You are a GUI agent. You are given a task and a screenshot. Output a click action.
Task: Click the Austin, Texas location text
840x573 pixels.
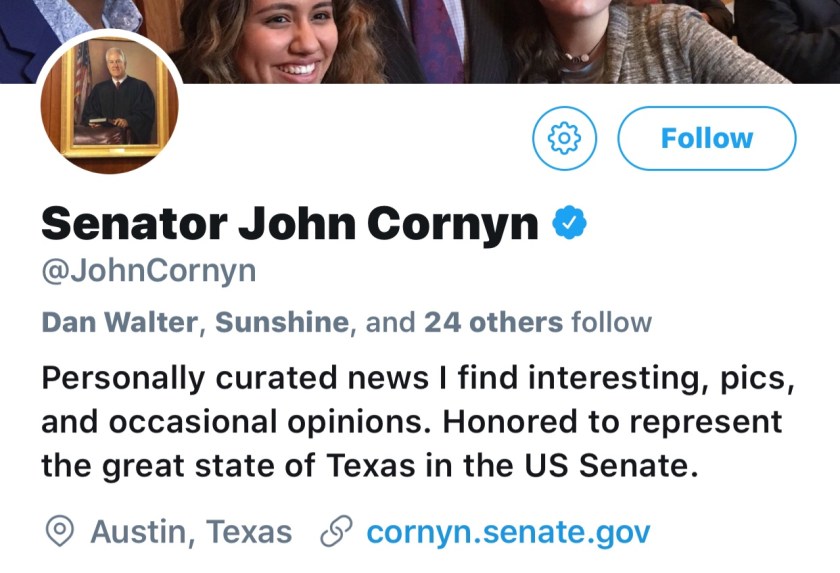(x=191, y=532)
